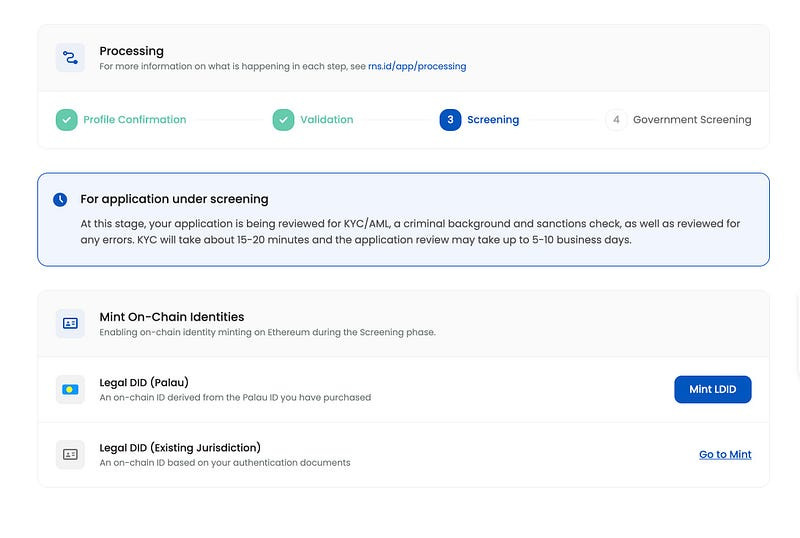Click the clock icon in screening notice
This screenshot has height=538, width=800.
click(x=60, y=200)
